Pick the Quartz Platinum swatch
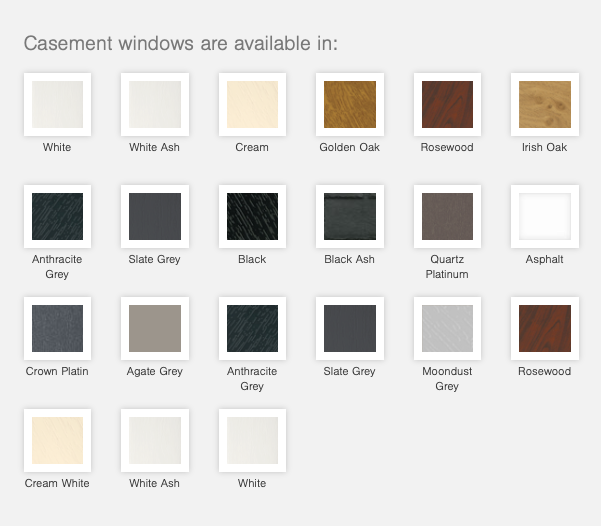The height and width of the screenshot is (526, 601). (447, 216)
